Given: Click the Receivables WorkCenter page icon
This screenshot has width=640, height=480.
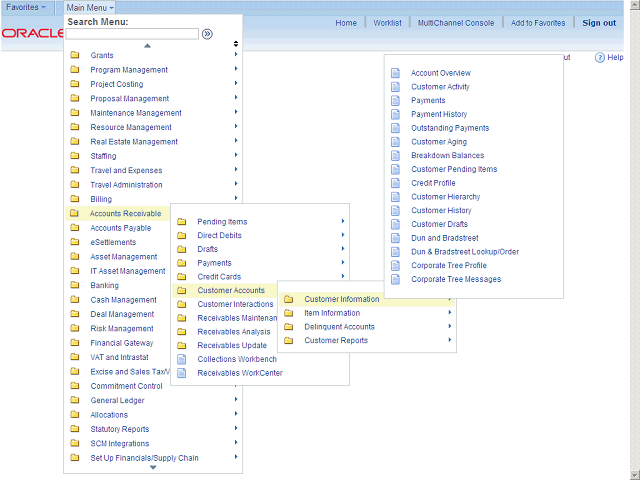Looking at the screenshot, I should [181, 373].
